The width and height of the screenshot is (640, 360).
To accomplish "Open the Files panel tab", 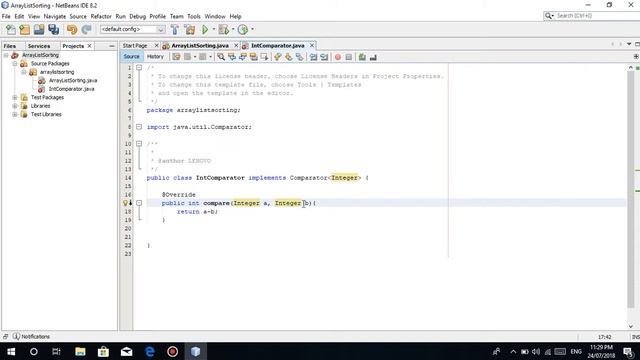I will (10, 46).
